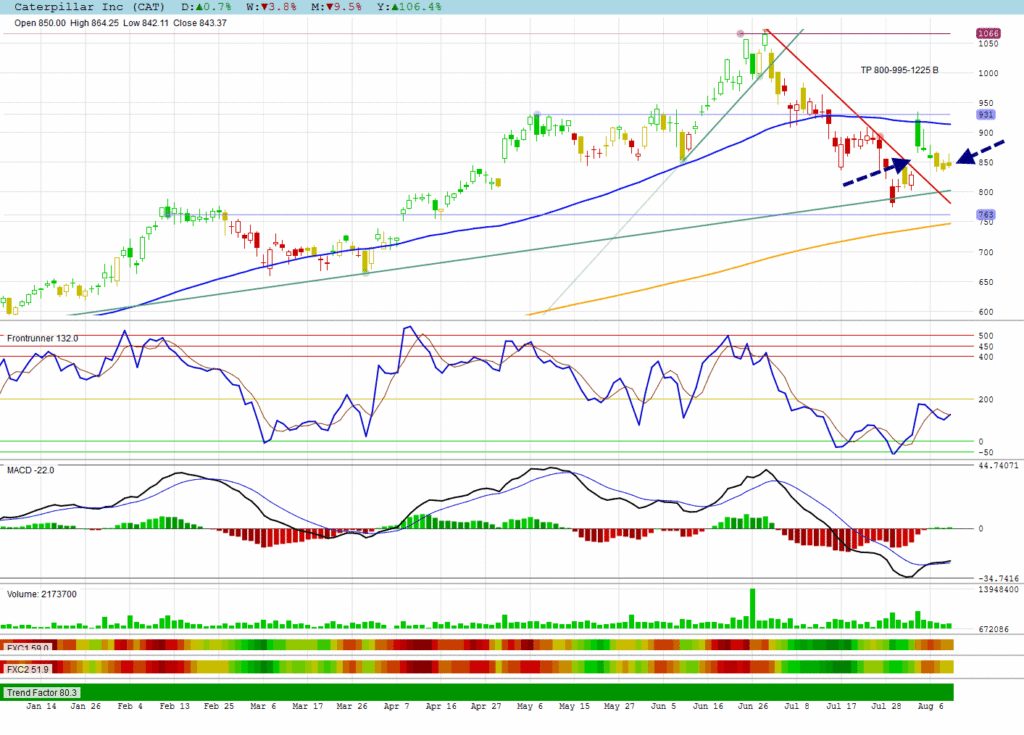Click the 900 price axis label
Screen dimensions: 1024x735
985,133
